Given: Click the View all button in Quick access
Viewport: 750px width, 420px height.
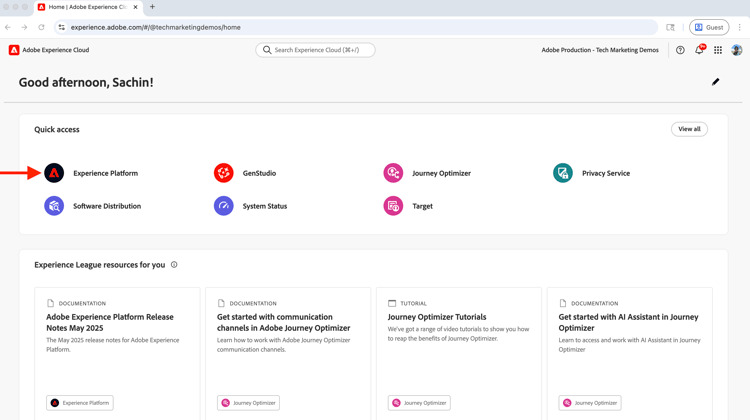Looking at the screenshot, I should [x=689, y=129].
